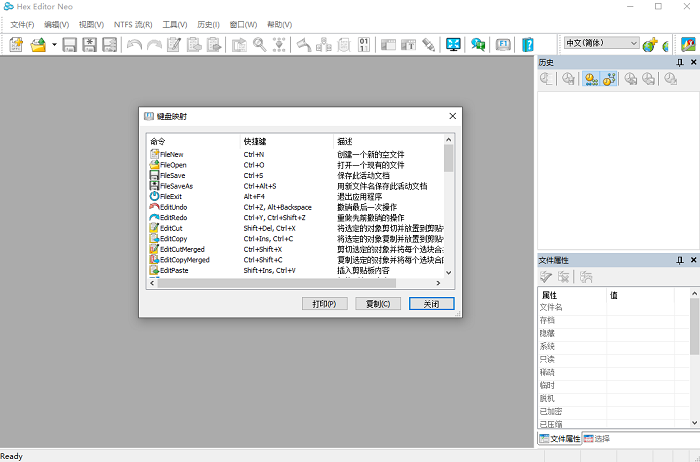
Task: Expand the Open File dropdown arrow
Action: (53, 44)
